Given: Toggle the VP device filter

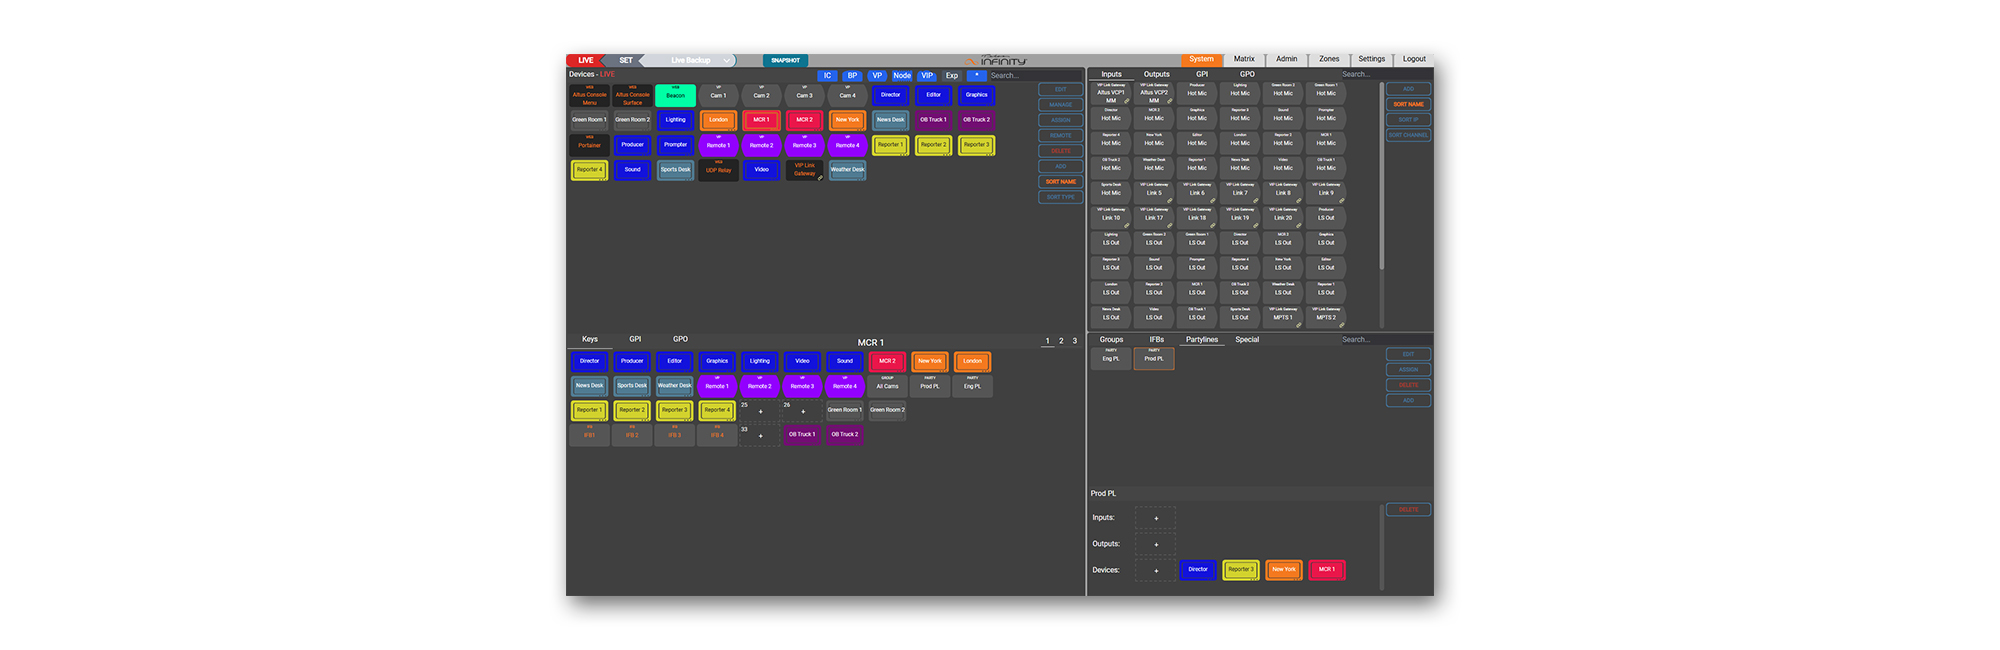Looking at the screenshot, I should point(877,75).
